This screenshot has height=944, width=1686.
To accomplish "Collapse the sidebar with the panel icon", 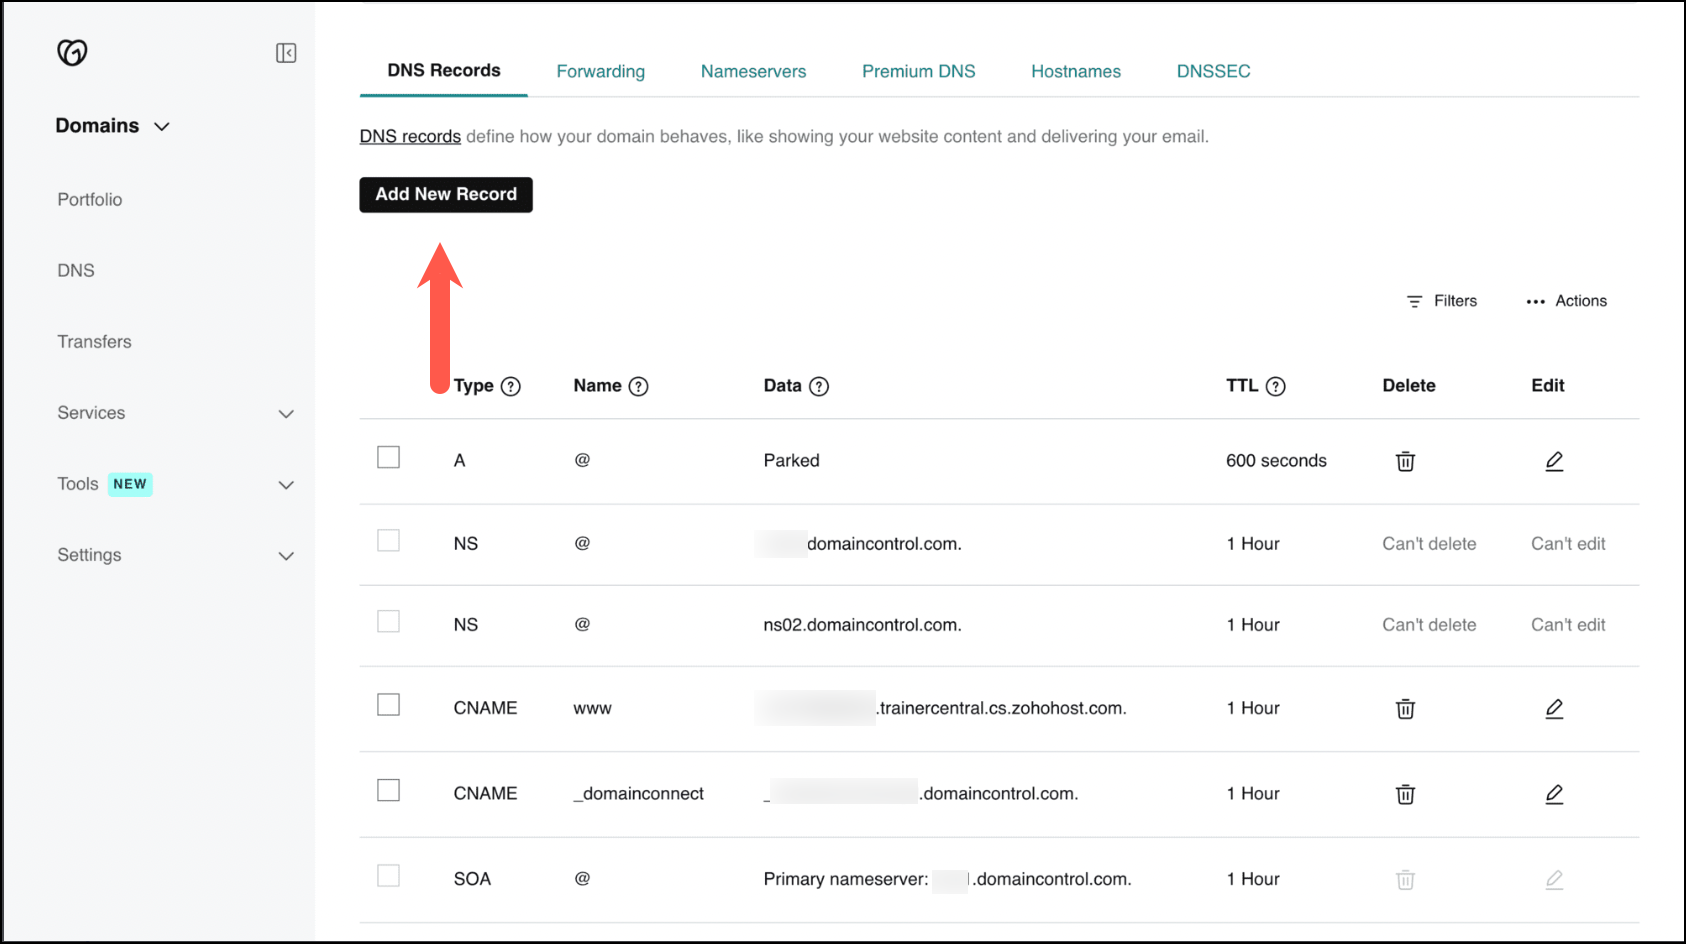I will [x=286, y=53].
